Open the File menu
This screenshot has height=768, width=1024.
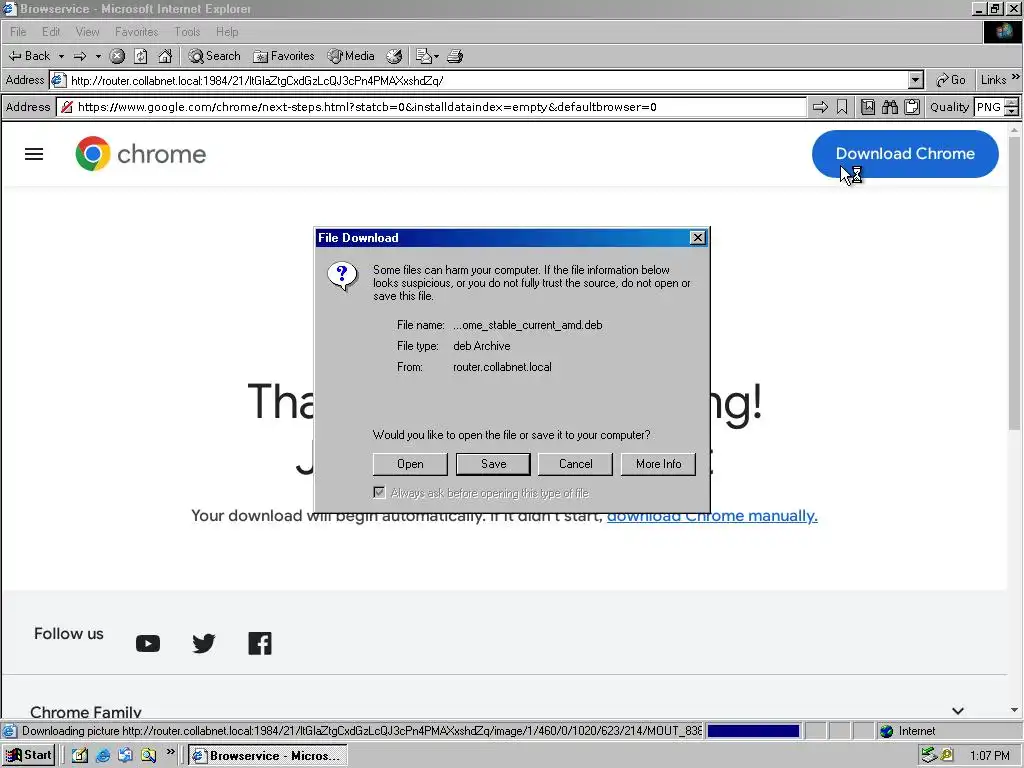[18, 32]
